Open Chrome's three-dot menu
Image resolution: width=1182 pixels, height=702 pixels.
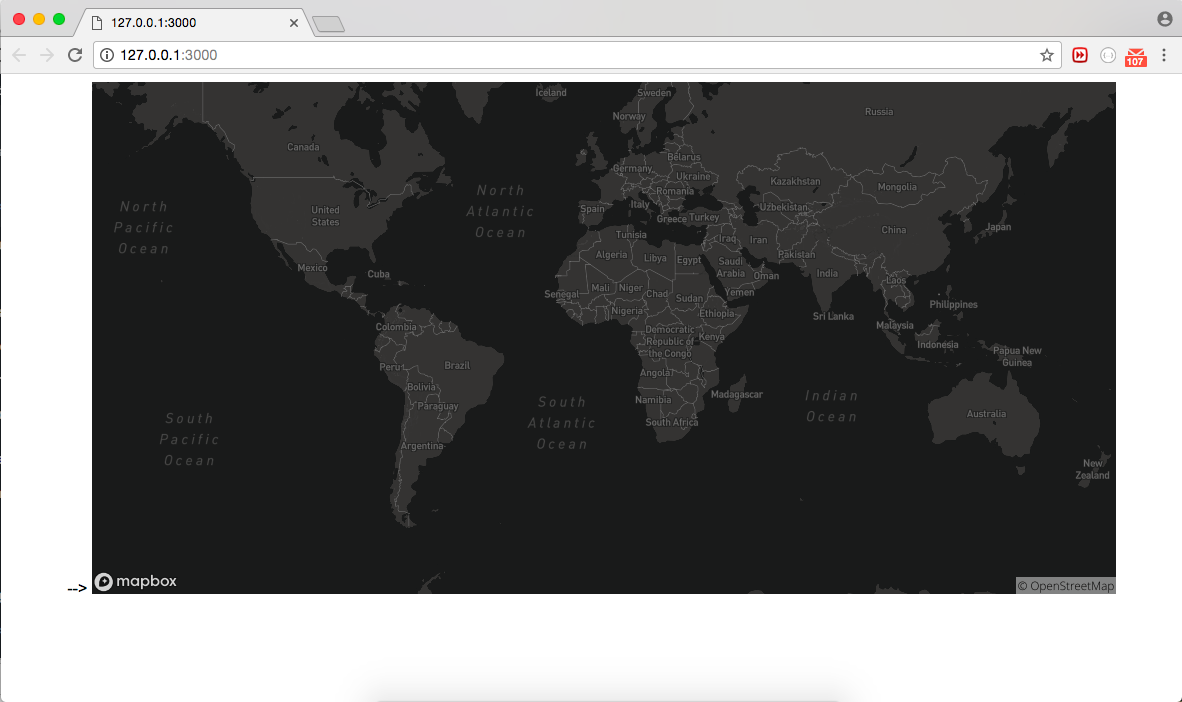(x=1164, y=55)
